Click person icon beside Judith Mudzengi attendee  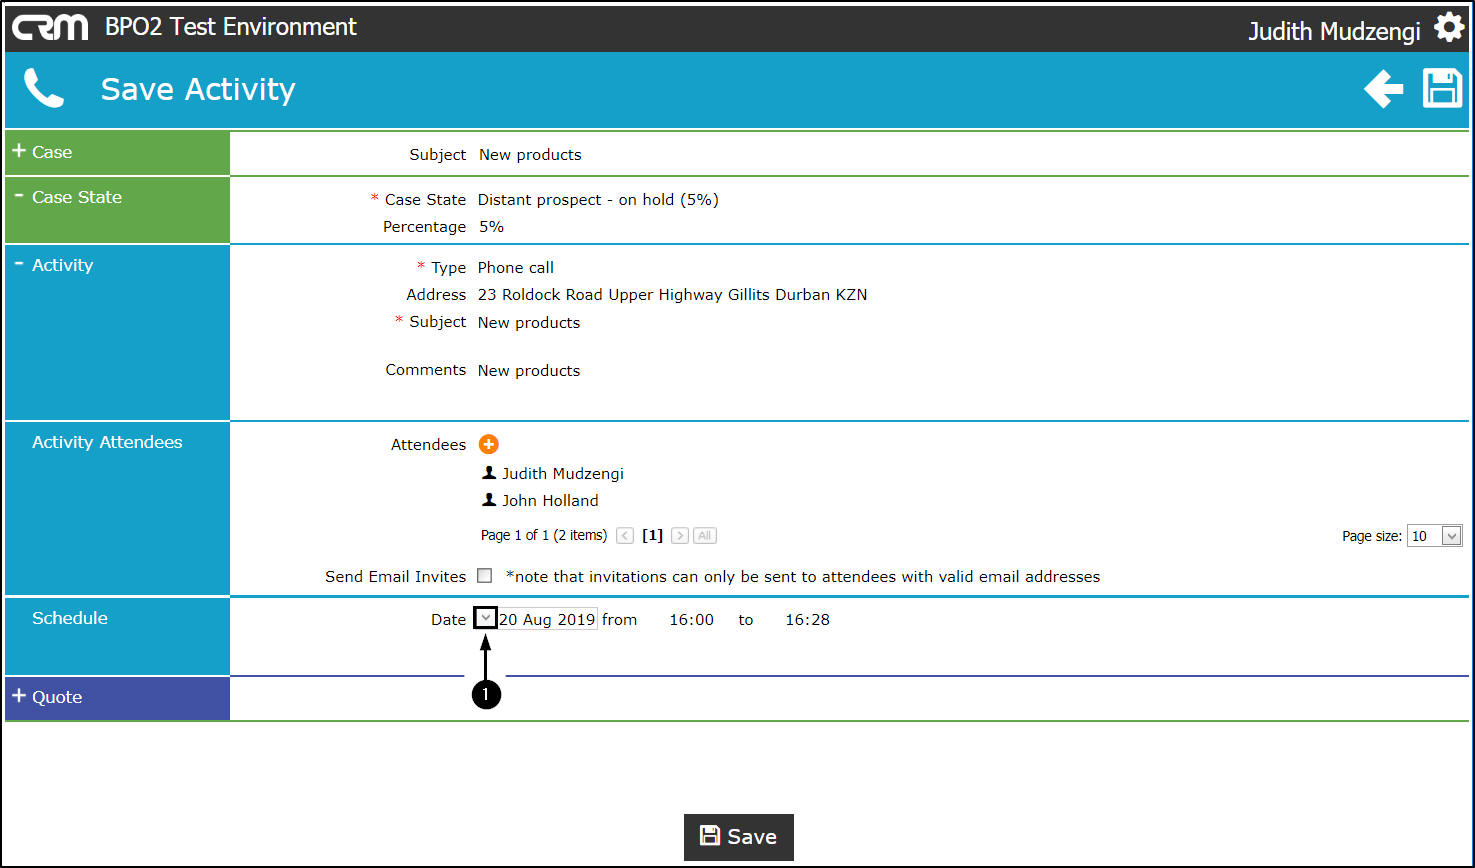coord(489,473)
